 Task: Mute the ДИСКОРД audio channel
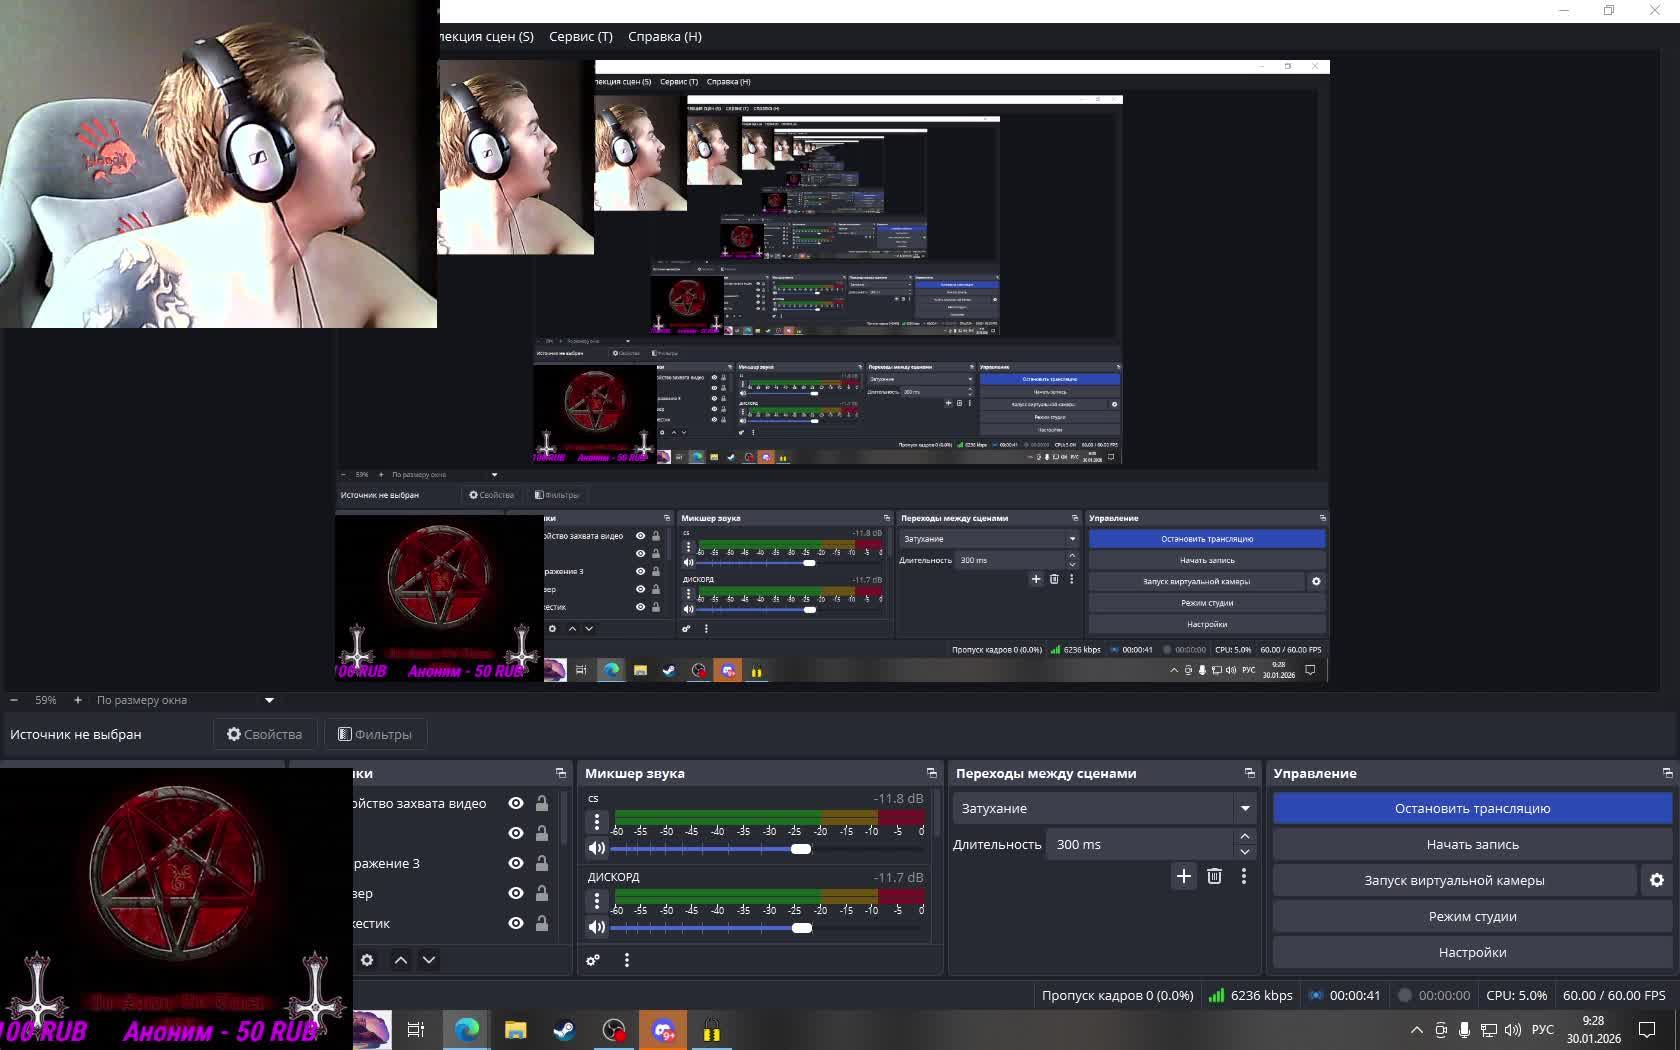point(596,927)
